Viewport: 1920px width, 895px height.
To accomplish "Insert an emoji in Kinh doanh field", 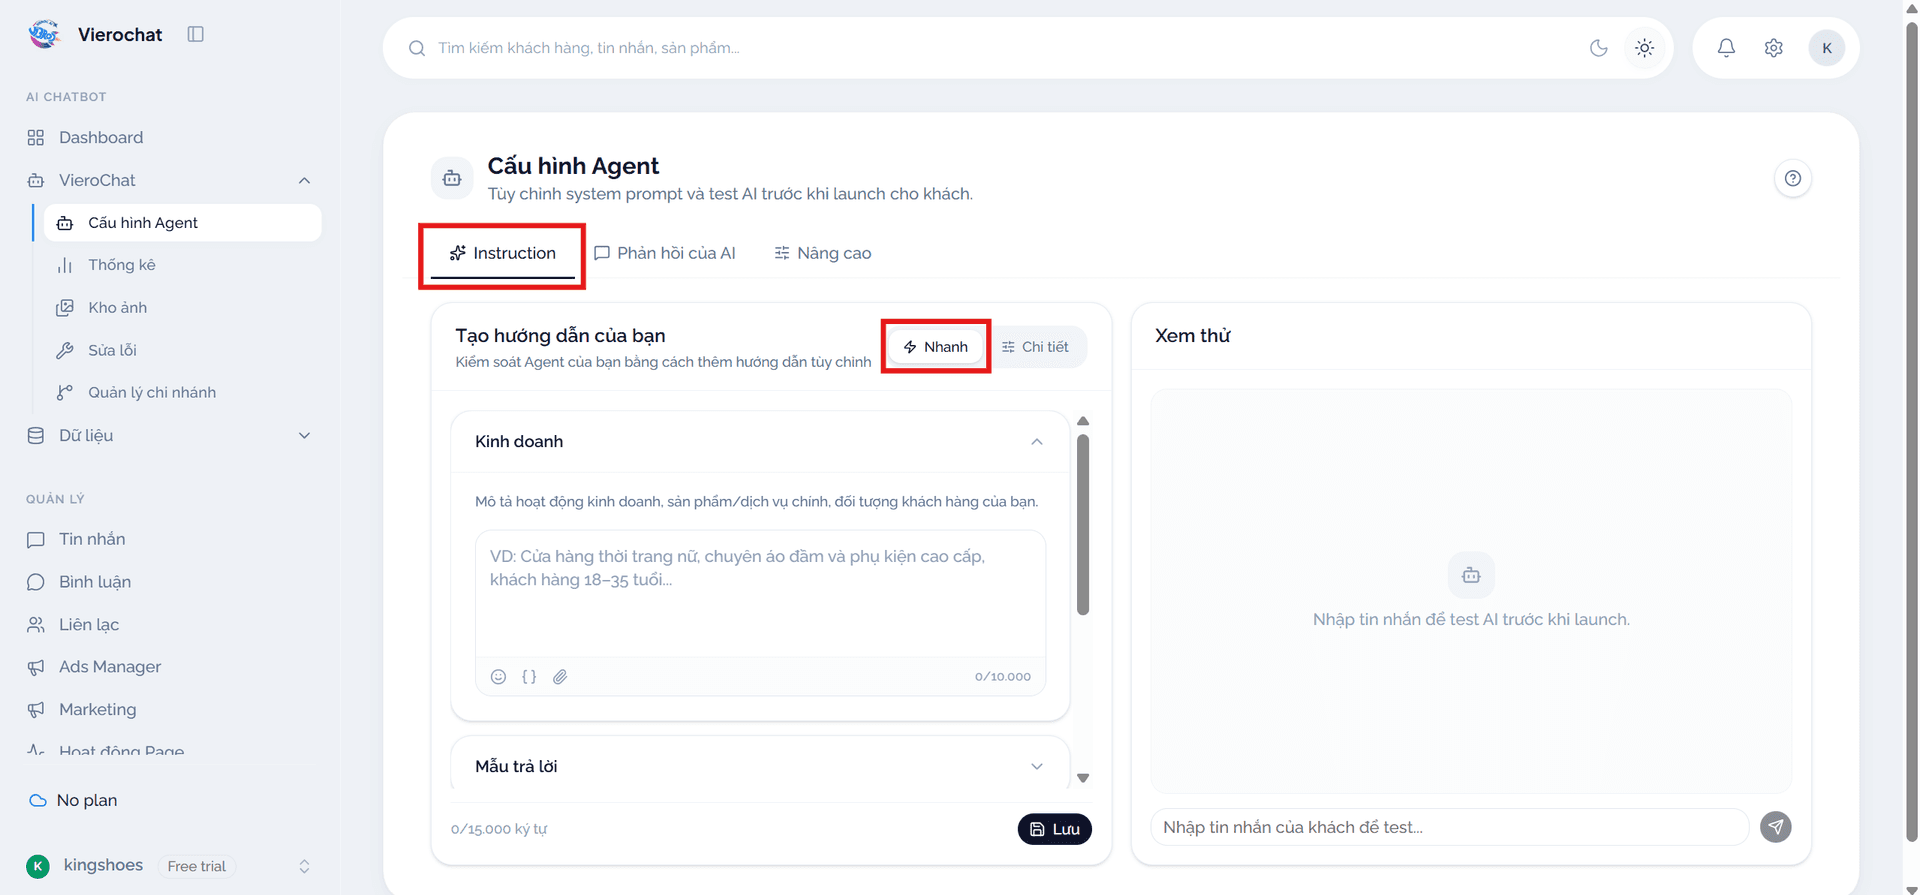I will coord(498,677).
